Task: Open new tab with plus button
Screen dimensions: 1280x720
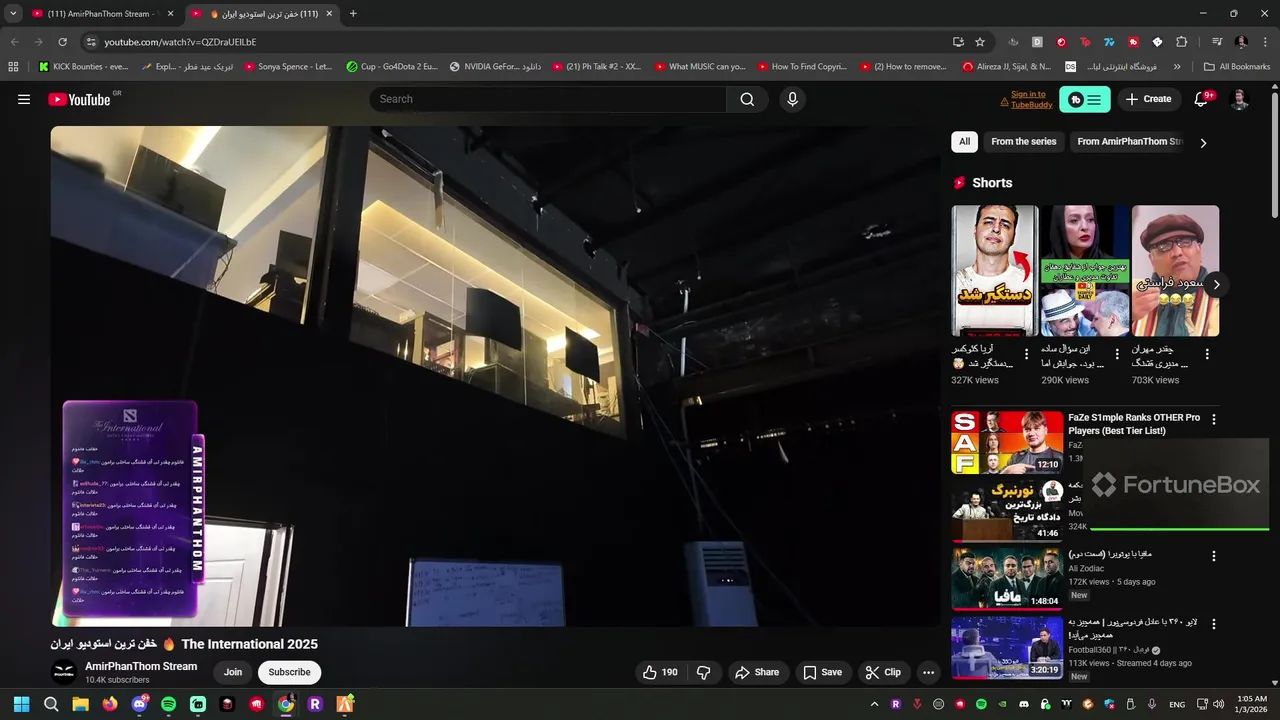Action: 352,14
